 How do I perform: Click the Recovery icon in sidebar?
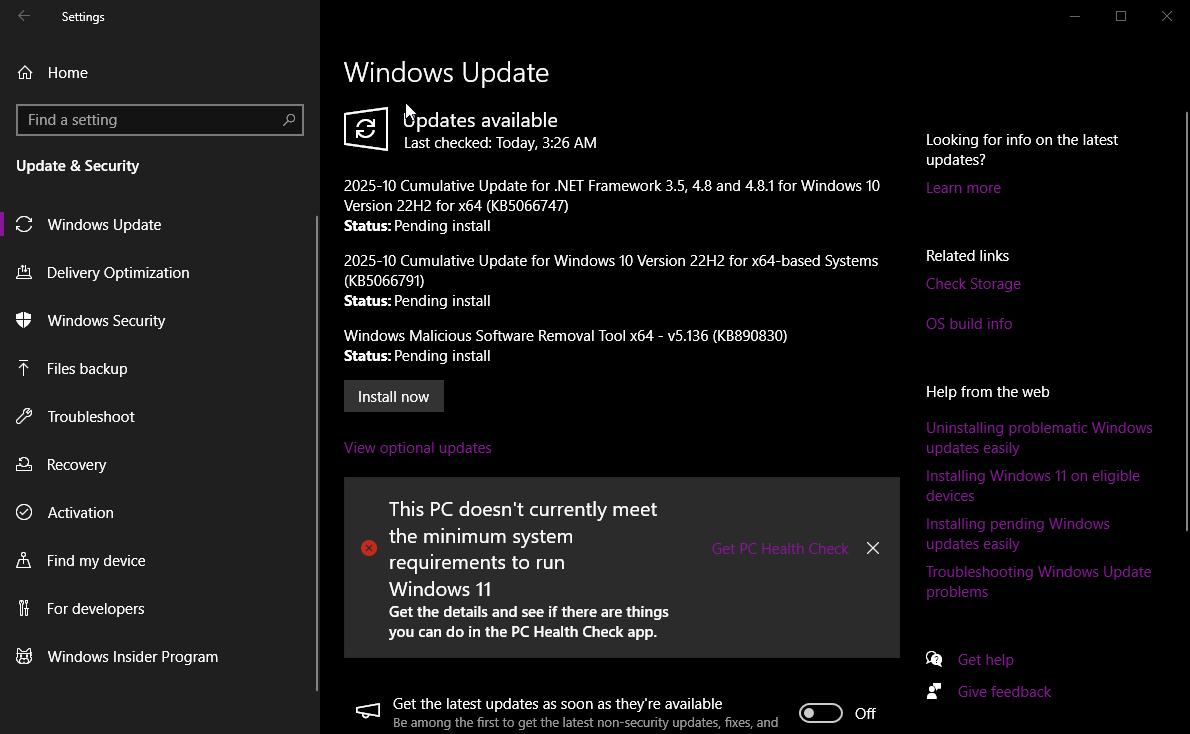coord(25,465)
